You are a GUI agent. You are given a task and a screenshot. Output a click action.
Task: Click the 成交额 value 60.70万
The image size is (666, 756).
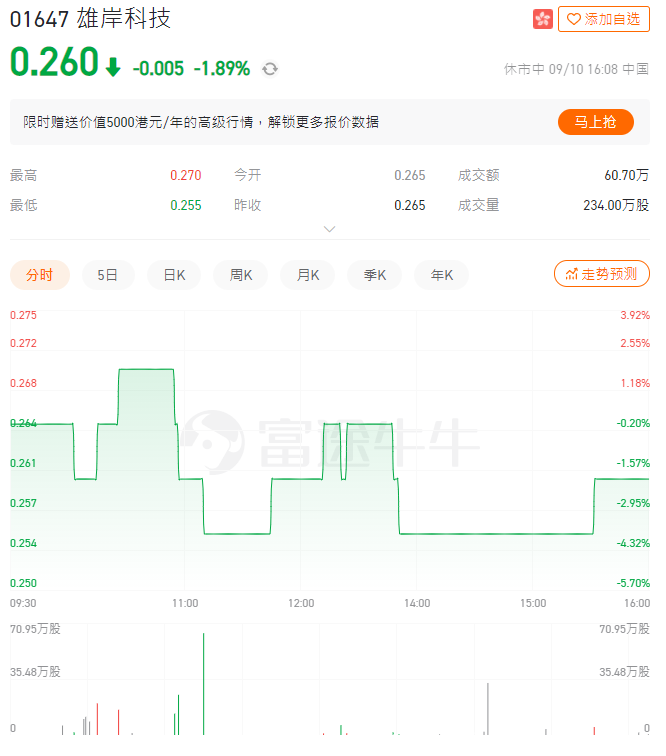[626, 175]
